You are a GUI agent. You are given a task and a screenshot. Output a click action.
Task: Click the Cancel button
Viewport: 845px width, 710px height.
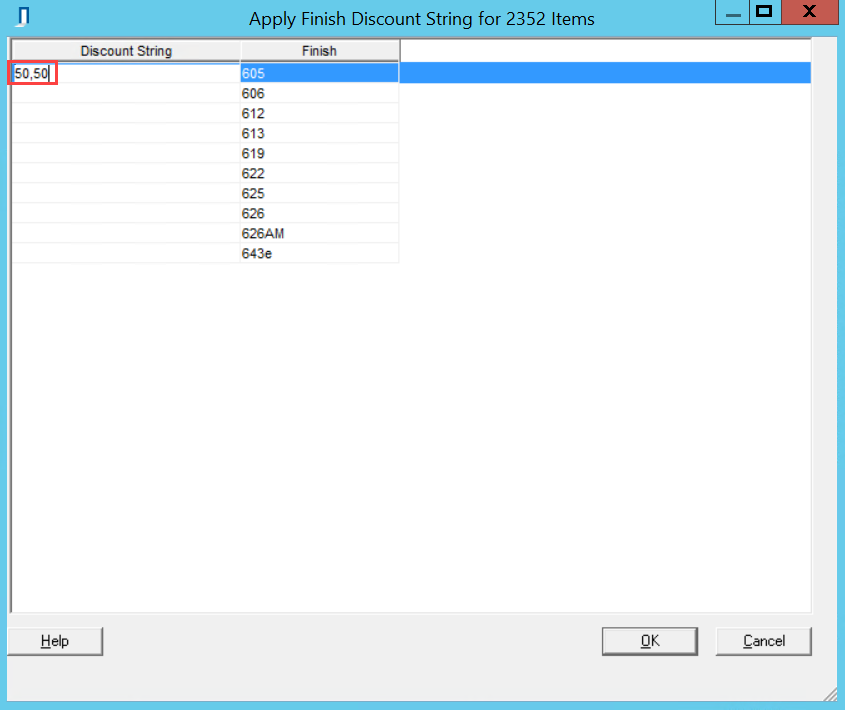point(764,641)
